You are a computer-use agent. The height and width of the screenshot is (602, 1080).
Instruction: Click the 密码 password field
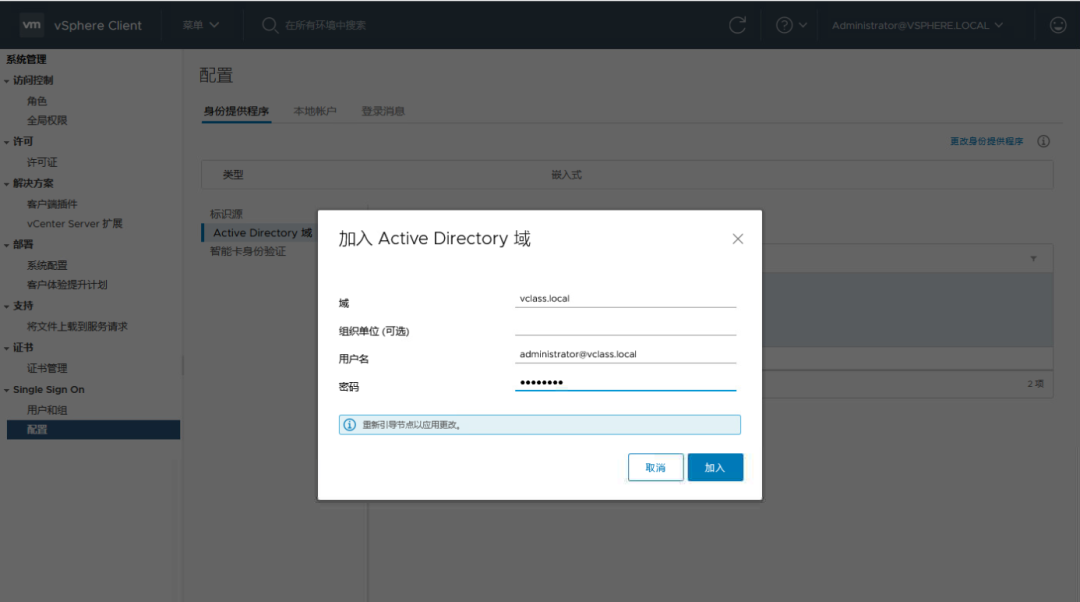tap(625, 382)
